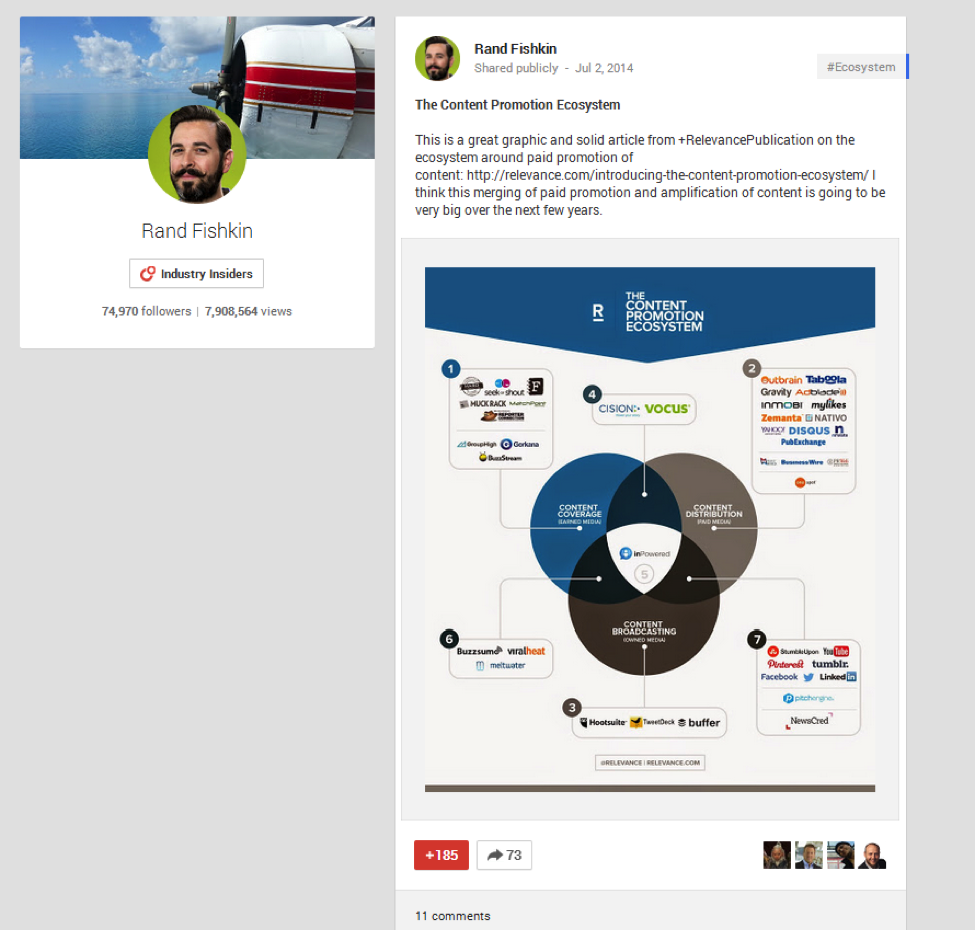Viewport: 975px width, 931px height.
Task: Click the rightmost commenter's avatar
Action: click(x=874, y=855)
